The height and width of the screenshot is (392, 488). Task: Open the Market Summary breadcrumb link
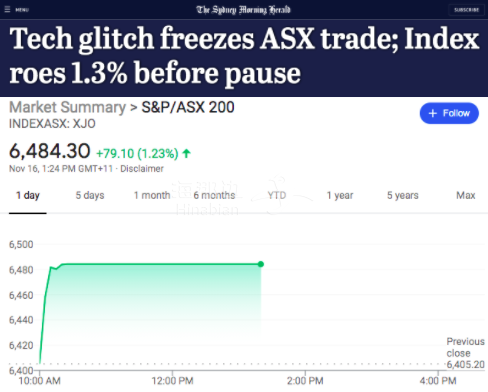(x=67, y=107)
